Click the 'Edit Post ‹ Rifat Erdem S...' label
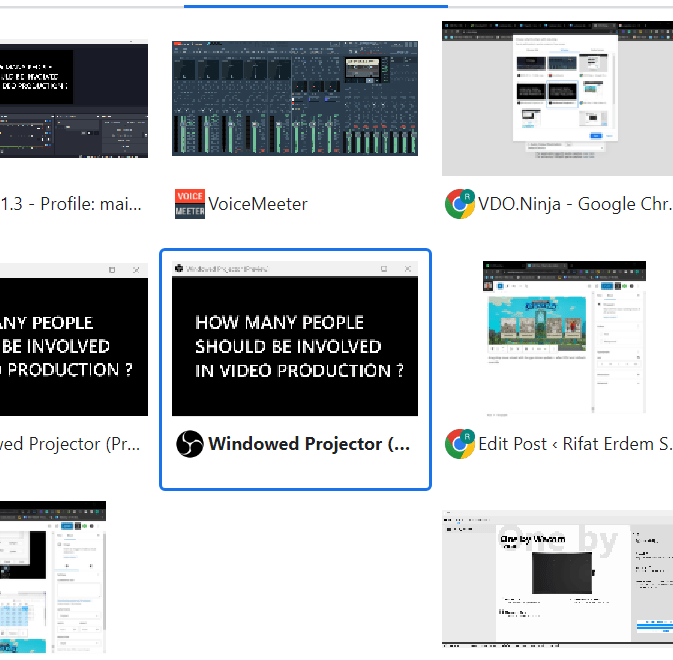This screenshot has height=660, width=673. tap(575, 444)
